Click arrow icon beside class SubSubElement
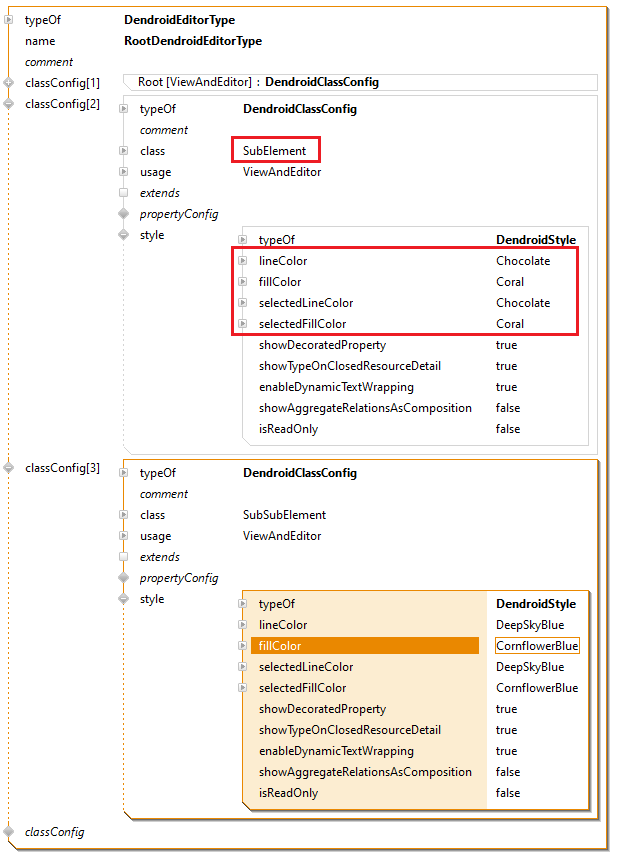The height and width of the screenshot is (857, 617). click(124, 515)
